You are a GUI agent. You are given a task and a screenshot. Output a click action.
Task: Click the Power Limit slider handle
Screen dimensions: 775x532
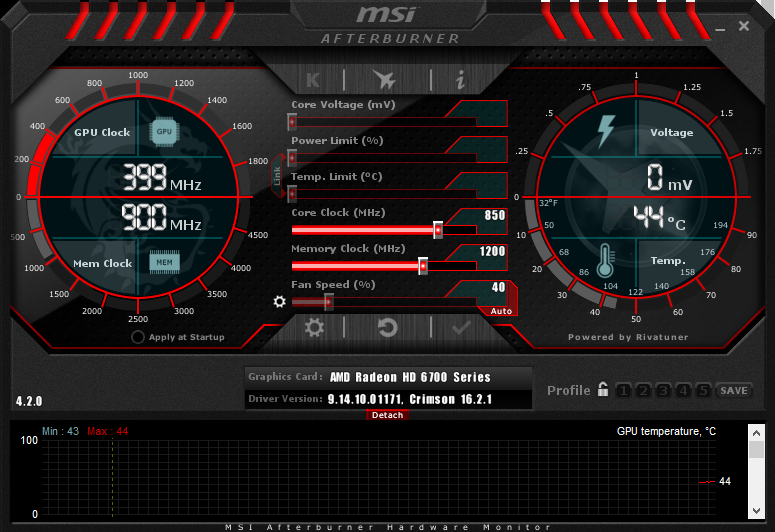(x=292, y=158)
